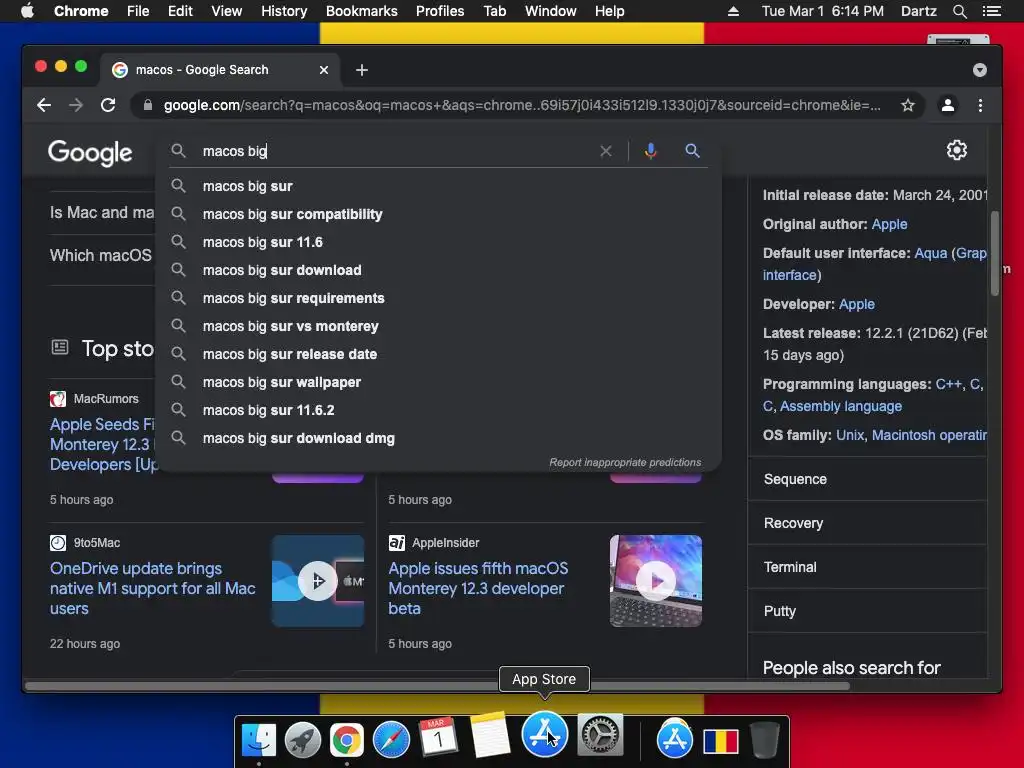1024x768 pixels.
Task: Open the Bookmarks menu
Action: coord(362,11)
